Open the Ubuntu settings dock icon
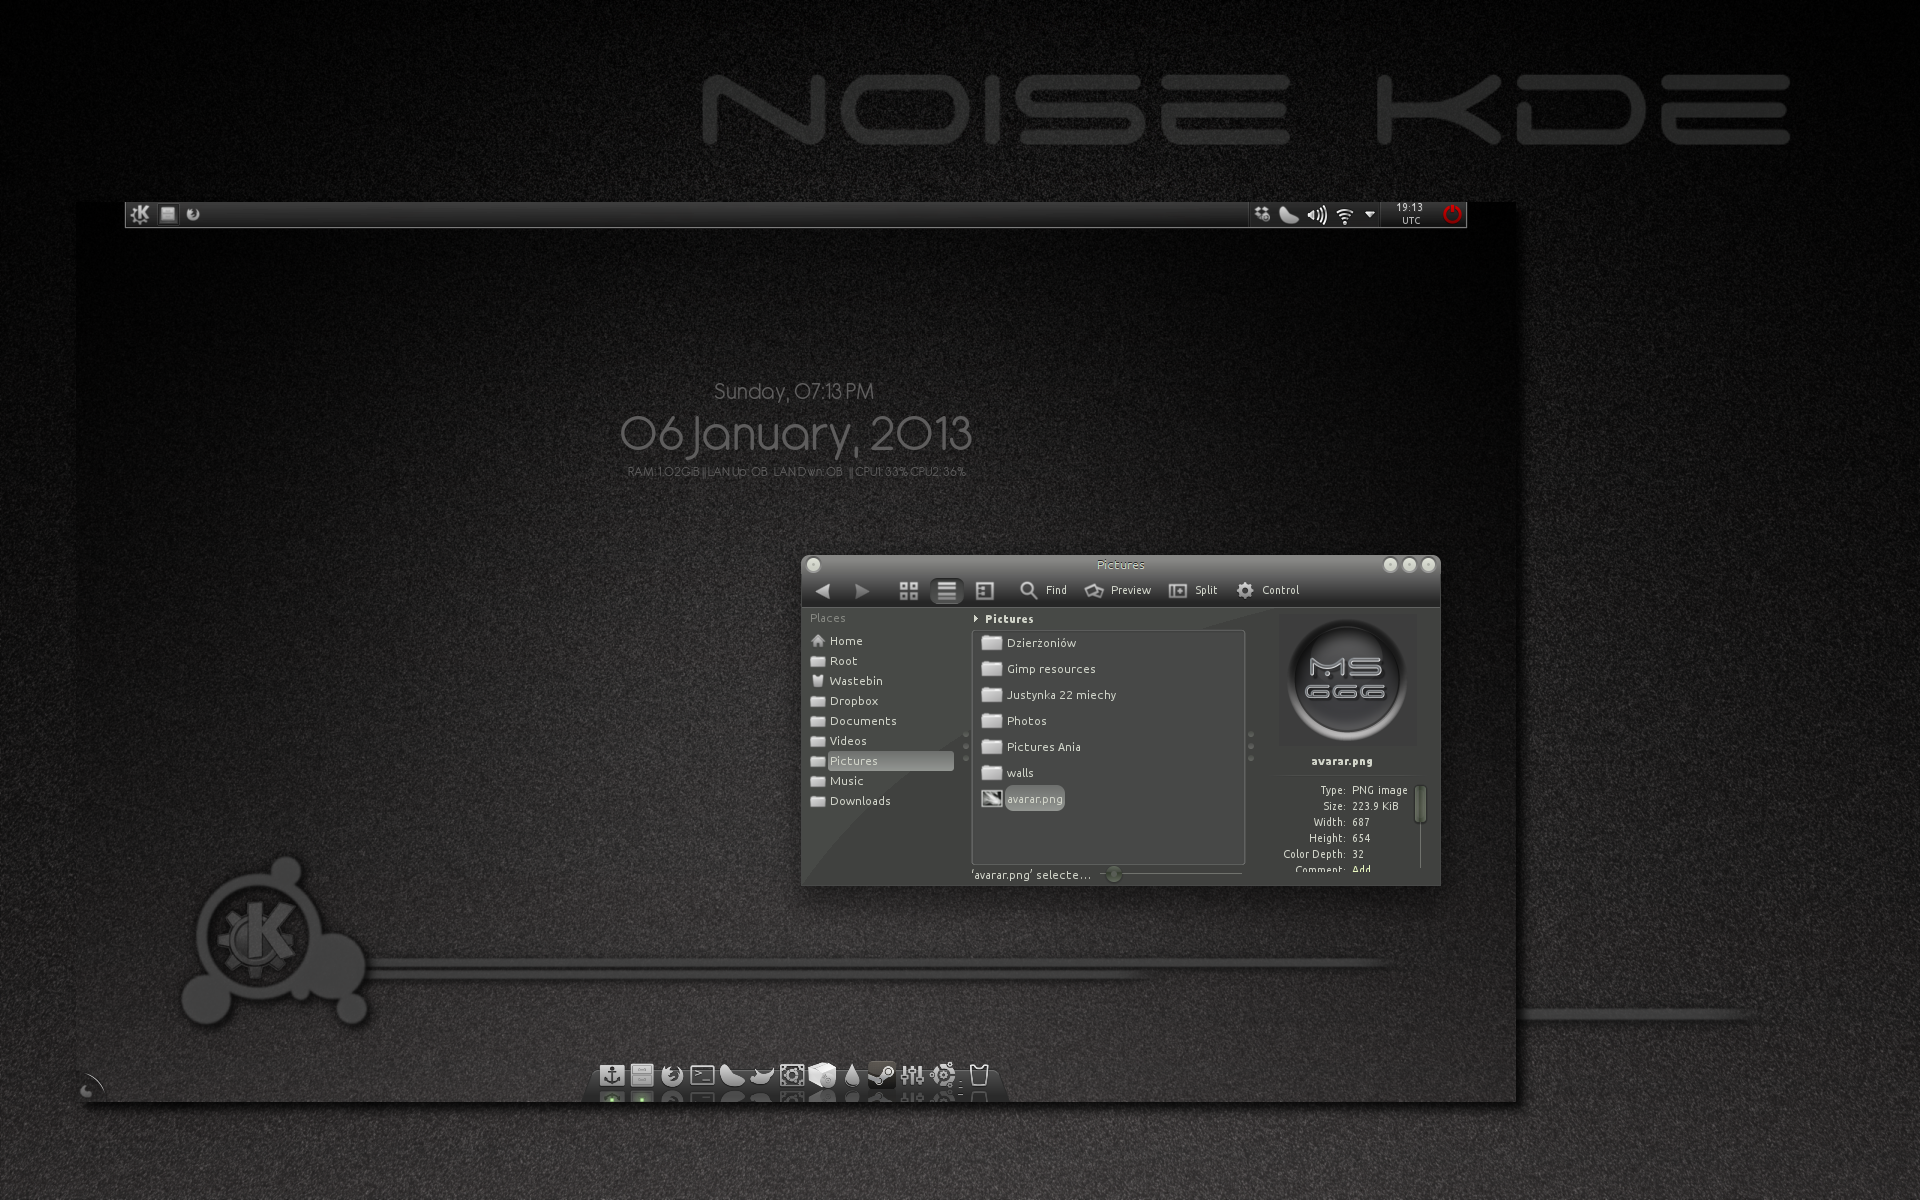 [792, 1075]
